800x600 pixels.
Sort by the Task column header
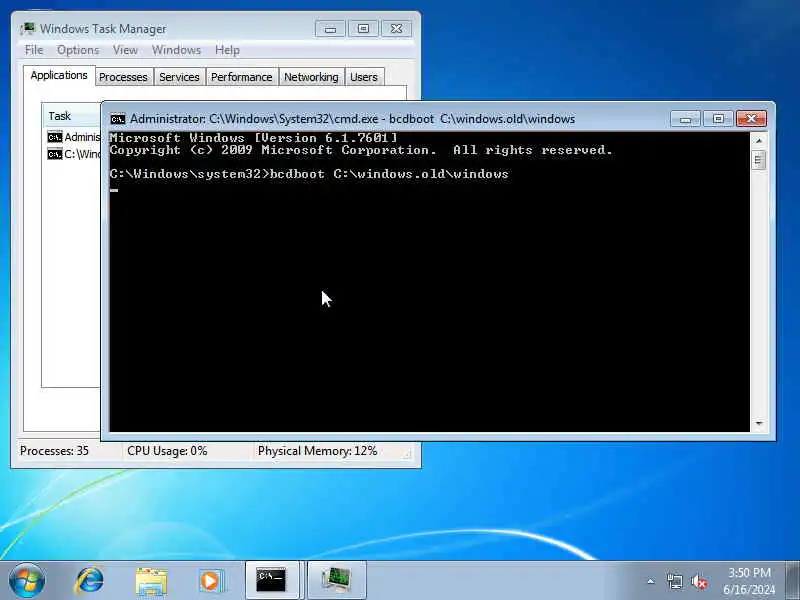(x=71, y=116)
